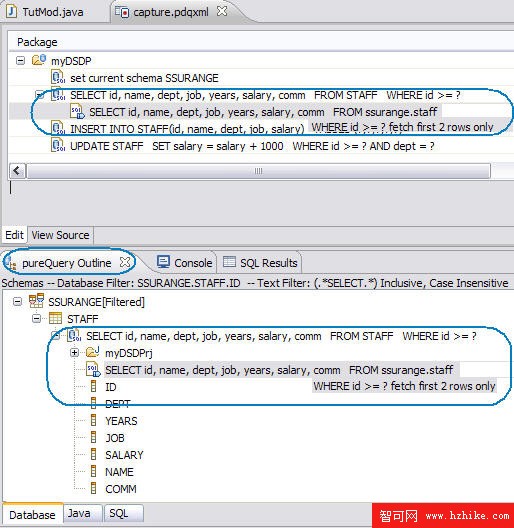Click the pureQuery Outline view icon
Viewport: 514px width, 528px height.
[11, 263]
